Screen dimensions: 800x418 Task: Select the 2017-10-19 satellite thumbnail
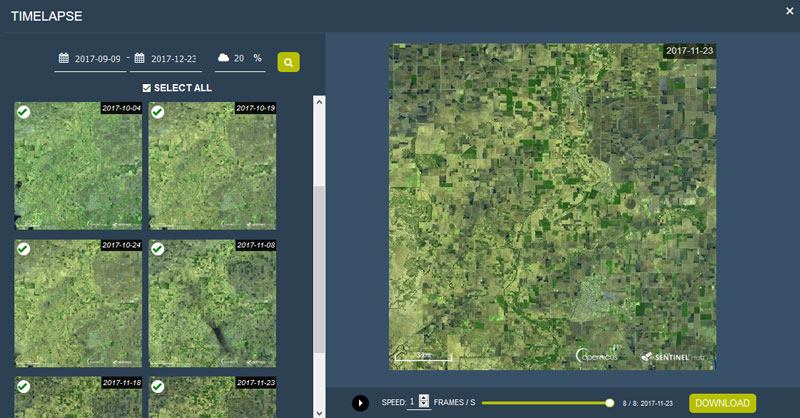point(212,166)
